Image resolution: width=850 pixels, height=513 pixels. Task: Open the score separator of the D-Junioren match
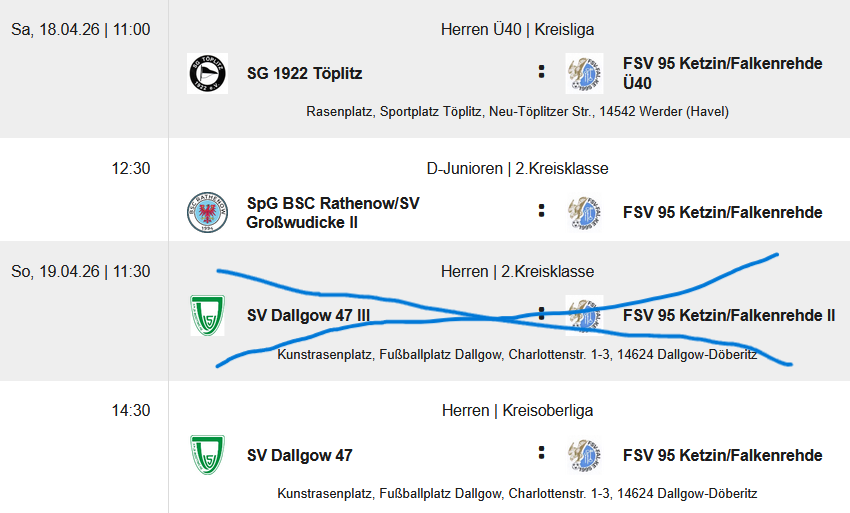click(541, 211)
